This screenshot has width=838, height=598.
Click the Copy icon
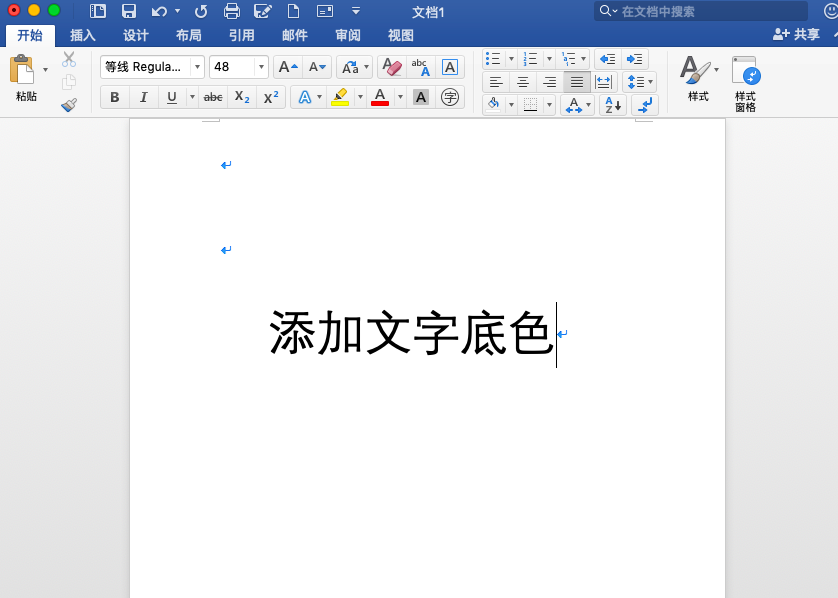(68, 82)
